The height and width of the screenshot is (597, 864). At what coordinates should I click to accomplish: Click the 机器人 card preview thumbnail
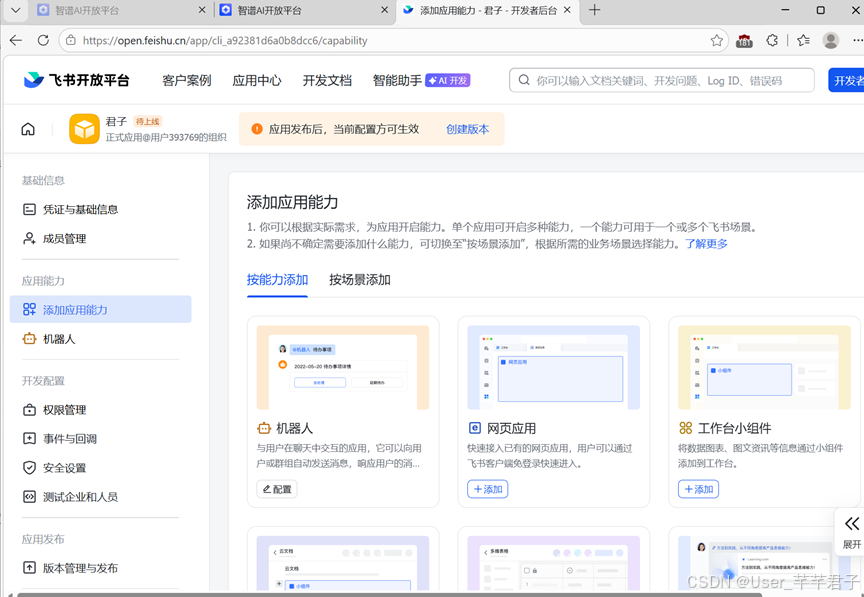tap(343, 367)
